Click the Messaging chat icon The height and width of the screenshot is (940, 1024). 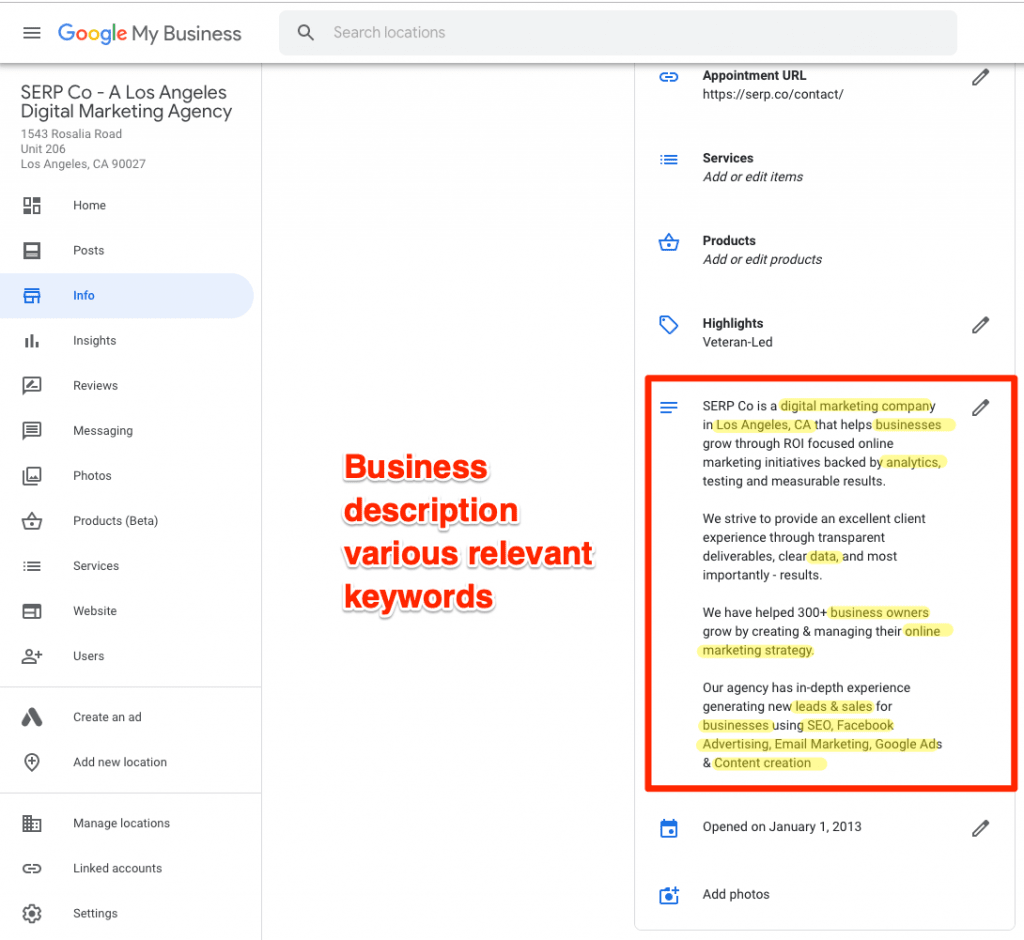32,430
